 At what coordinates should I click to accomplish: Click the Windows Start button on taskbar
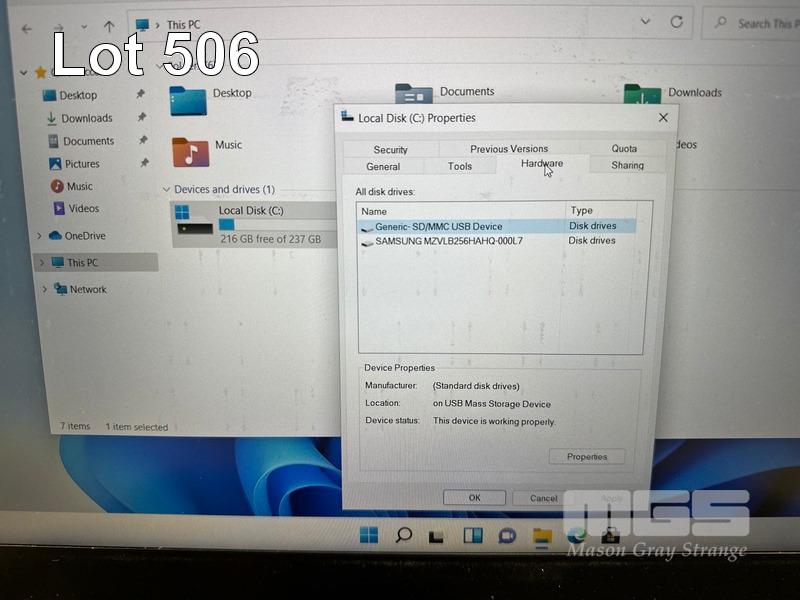click(x=369, y=536)
